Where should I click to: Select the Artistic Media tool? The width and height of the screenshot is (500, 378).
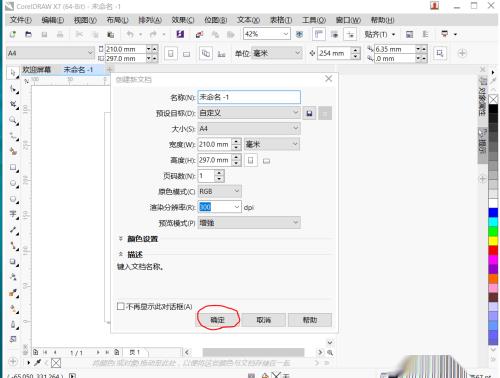click(13, 152)
